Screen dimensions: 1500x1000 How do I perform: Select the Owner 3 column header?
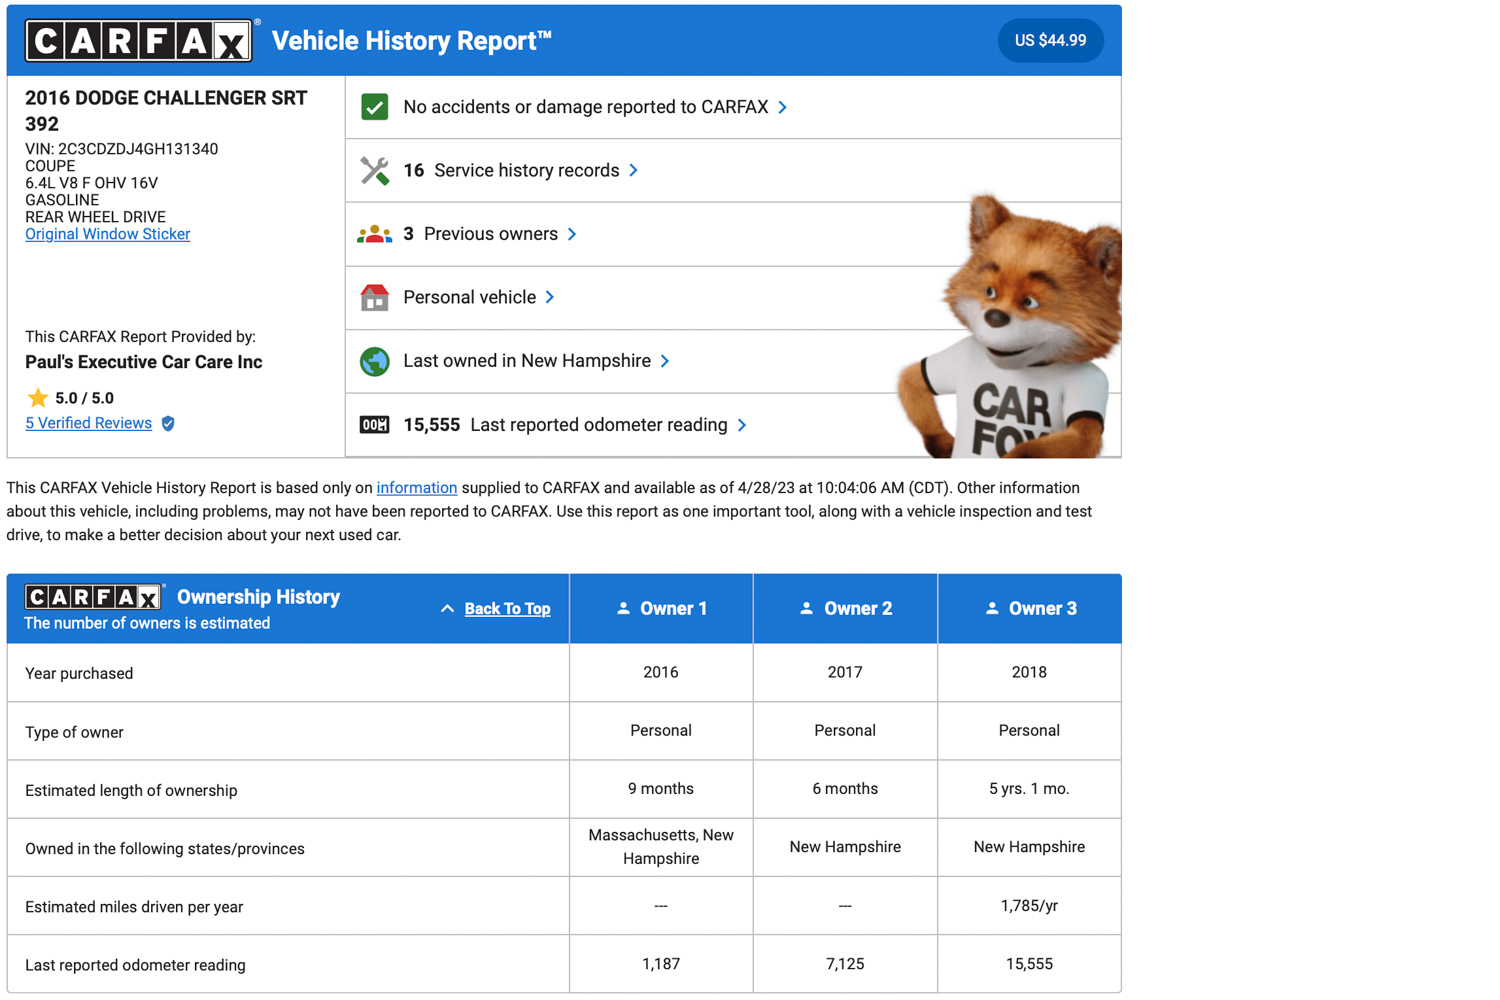click(1030, 608)
